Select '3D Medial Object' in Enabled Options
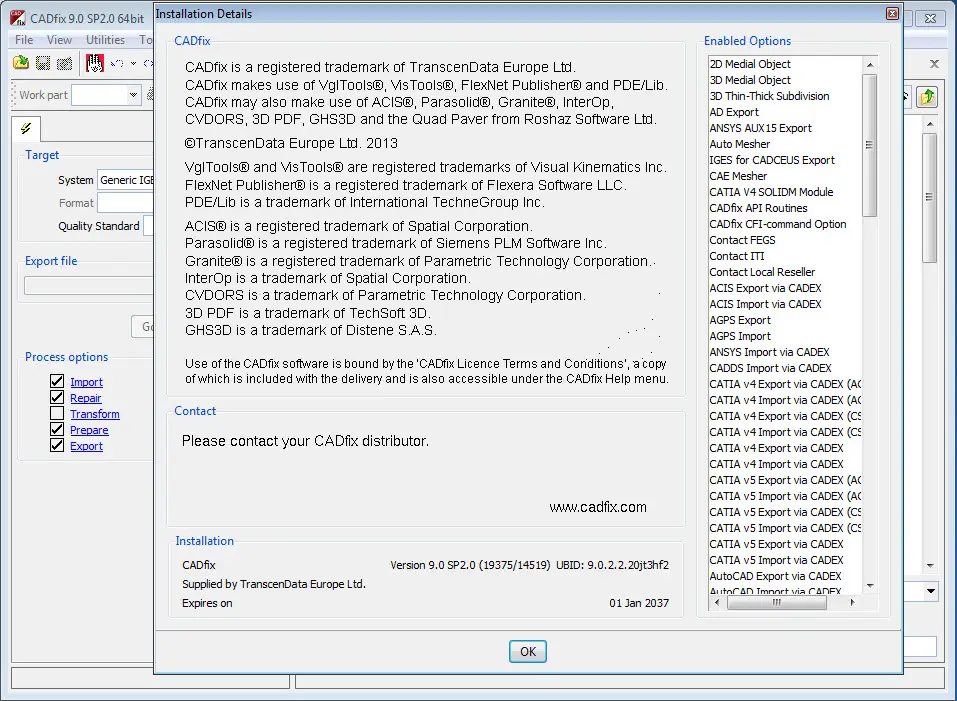The width and height of the screenshot is (957, 701). [749, 80]
